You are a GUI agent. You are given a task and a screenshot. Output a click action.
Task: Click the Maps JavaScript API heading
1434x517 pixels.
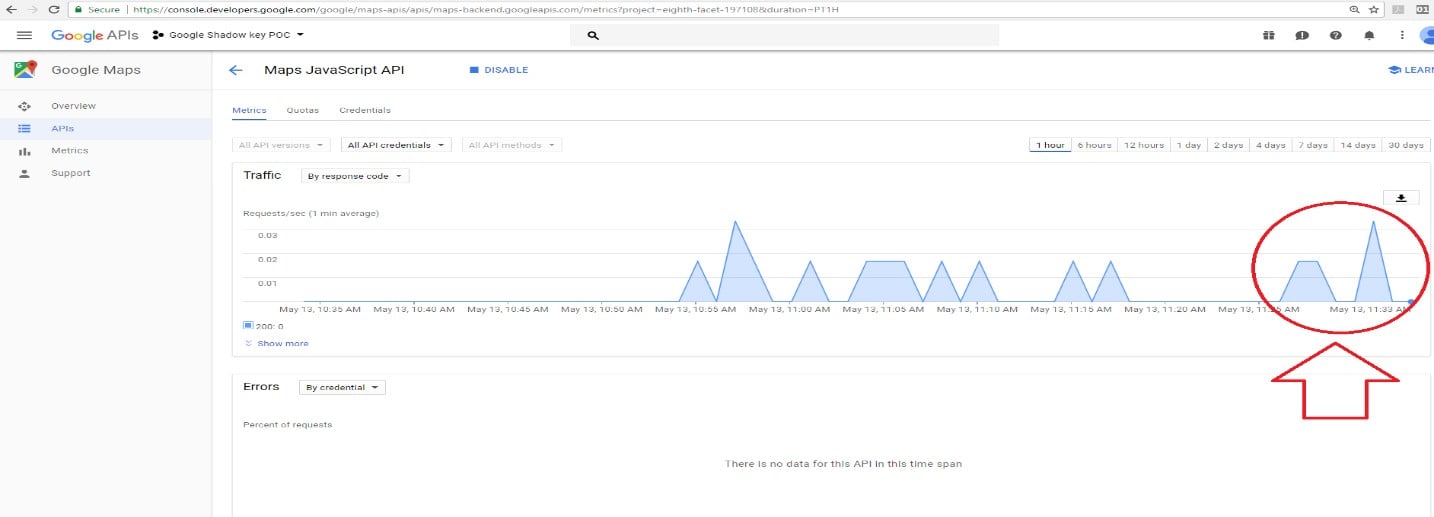click(334, 70)
